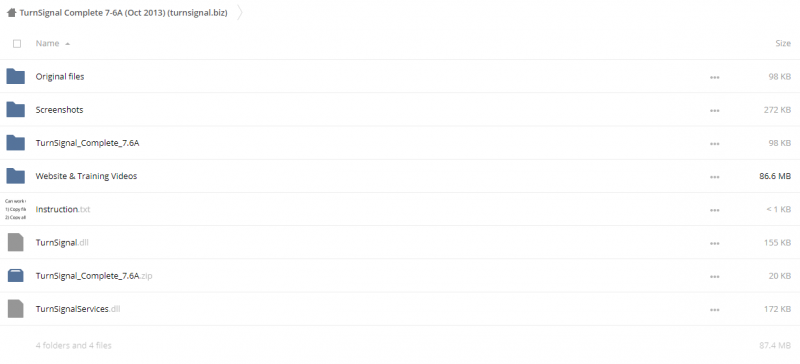Click the Website & Training Videos folder icon
Viewport: 800px width, 364px height.
15,176
